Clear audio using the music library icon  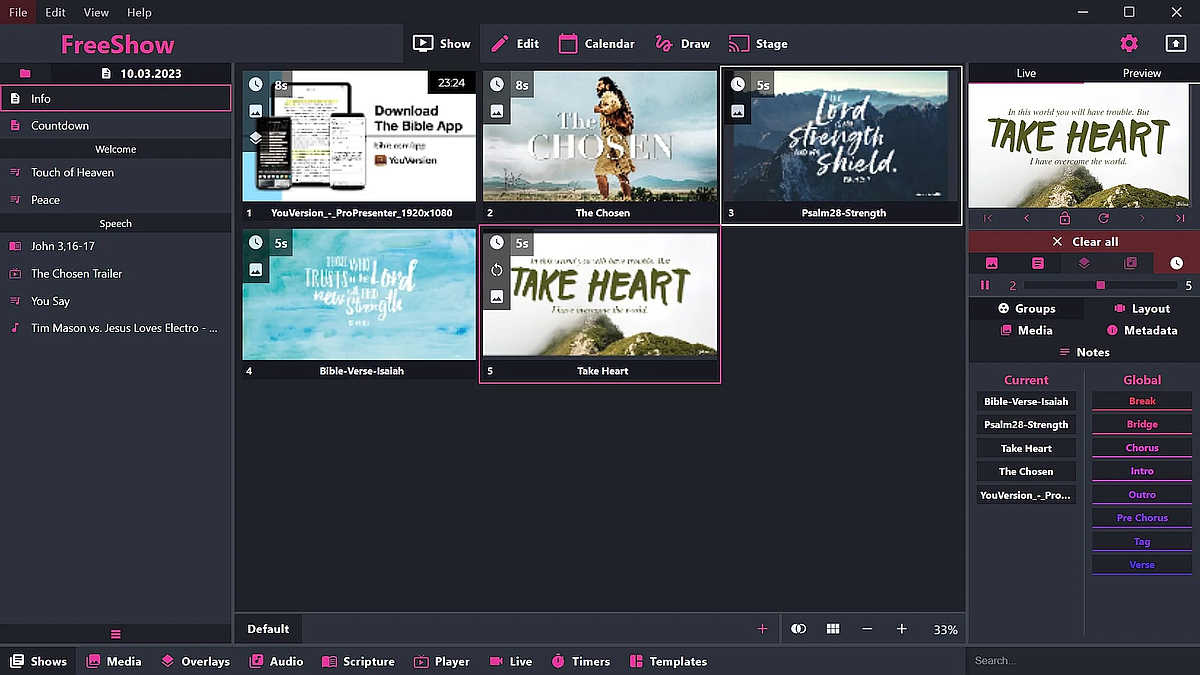coord(1130,263)
